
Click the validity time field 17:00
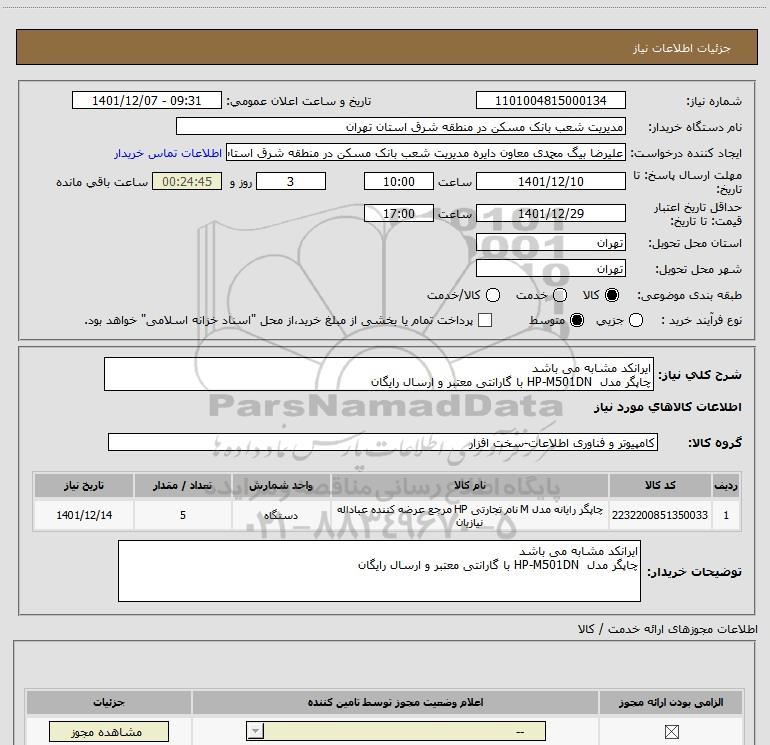[x=399, y=213]
